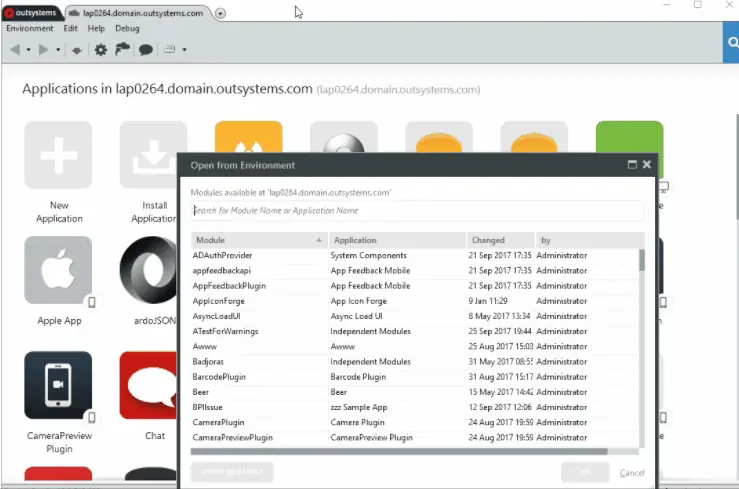739x489 pixels.
Task: Click the Install Application tile
Action: point(148,155)
